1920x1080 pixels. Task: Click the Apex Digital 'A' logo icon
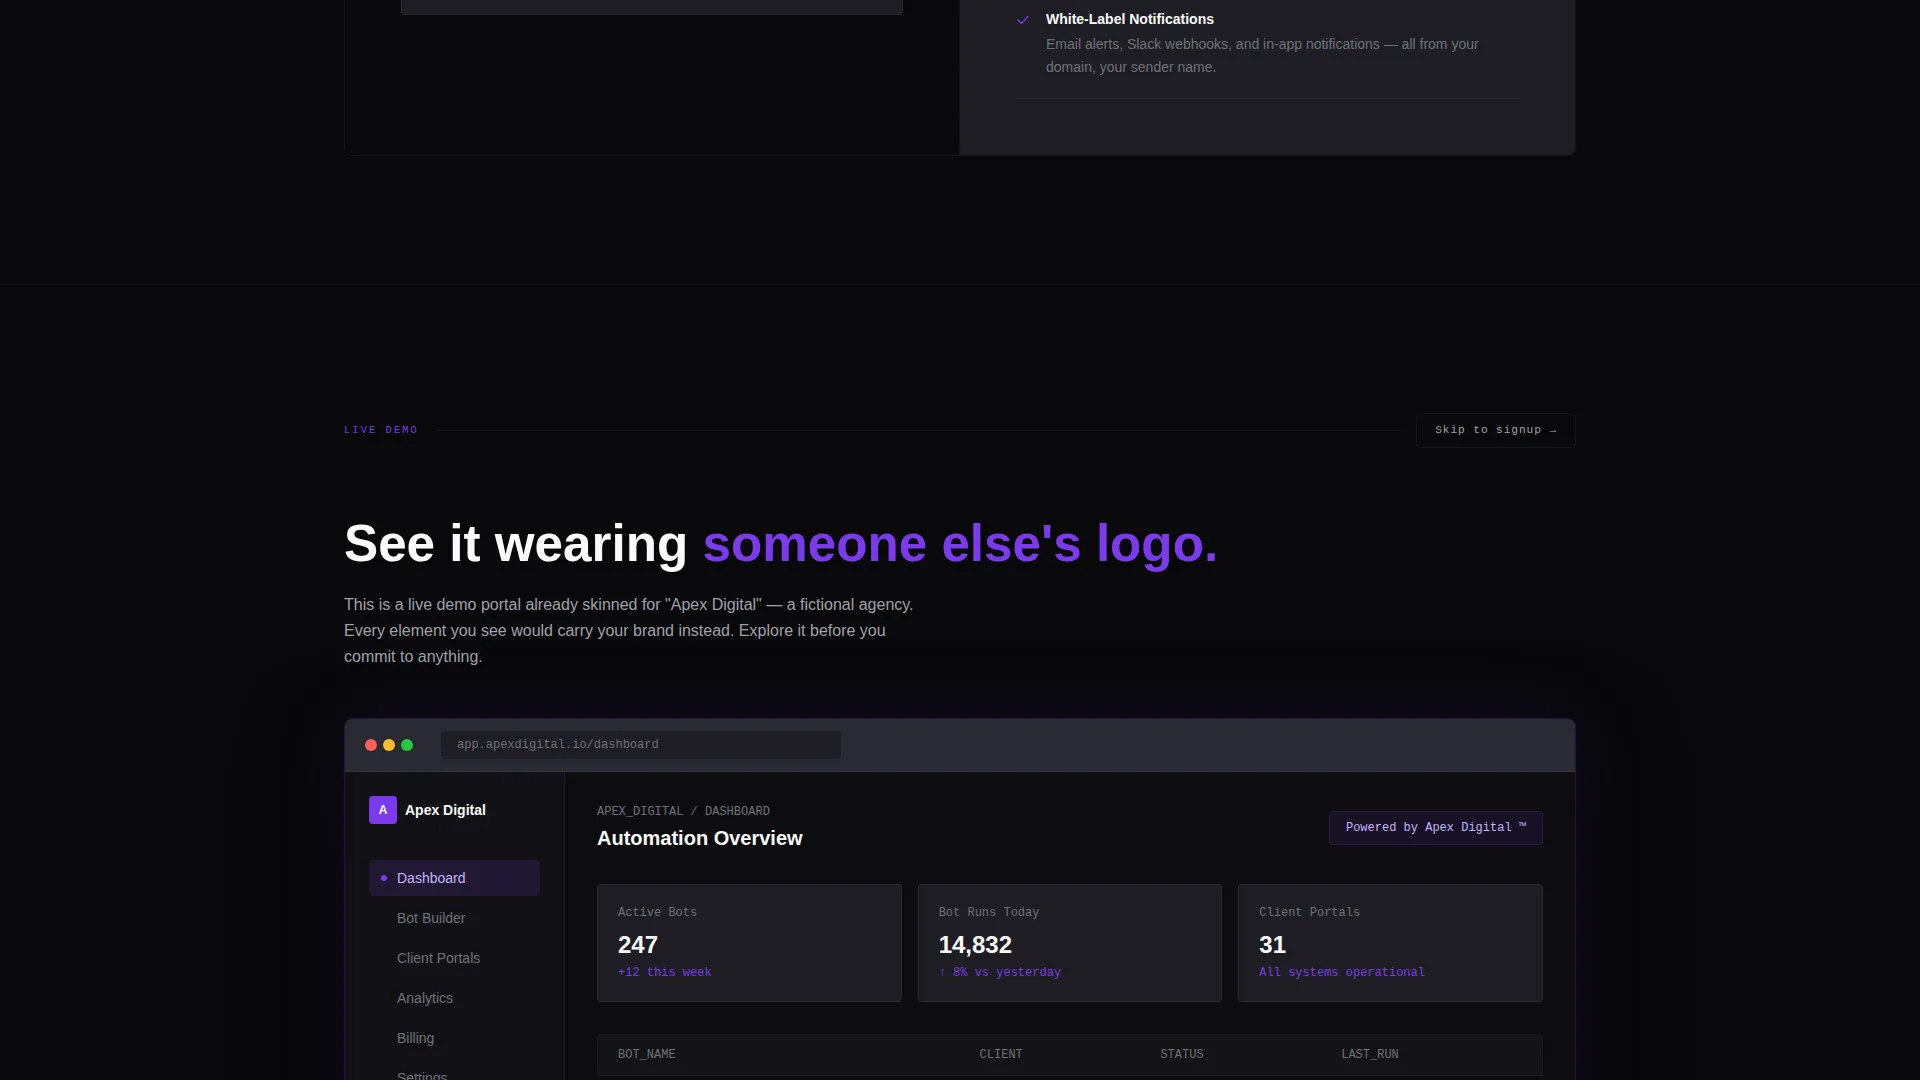[x=382, y=810]
